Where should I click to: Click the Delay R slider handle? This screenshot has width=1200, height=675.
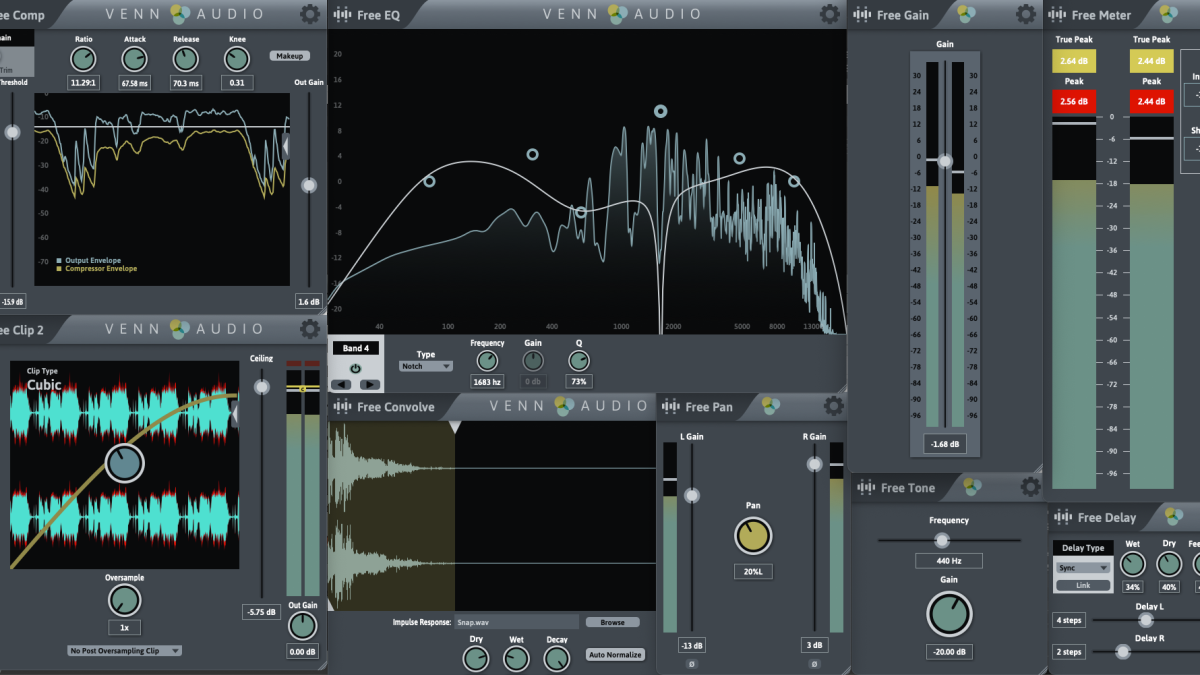[x=1123, y=652]
